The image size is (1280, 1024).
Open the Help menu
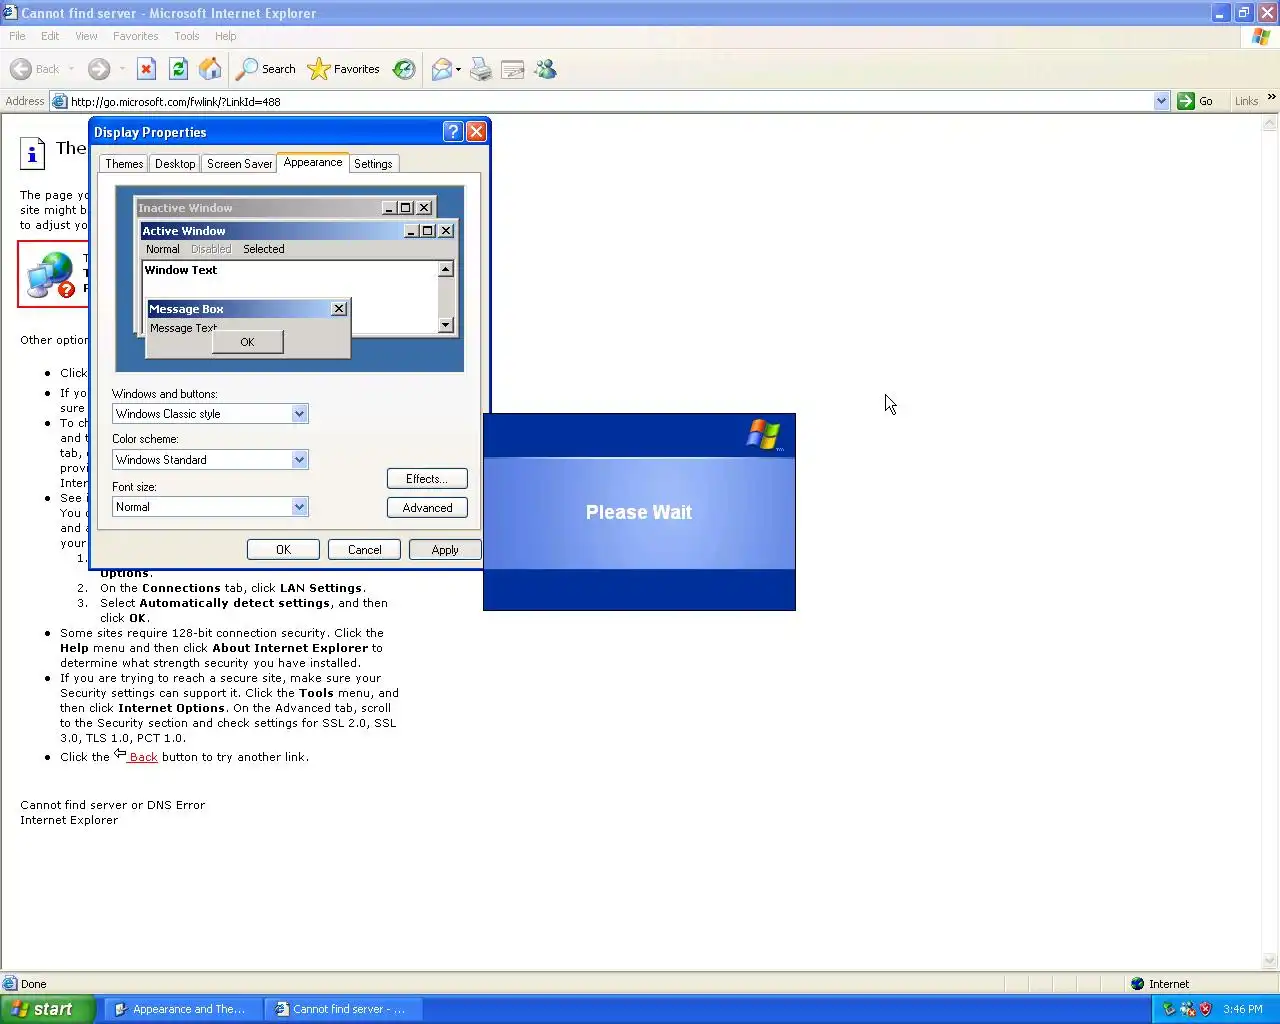click(226, 36)
